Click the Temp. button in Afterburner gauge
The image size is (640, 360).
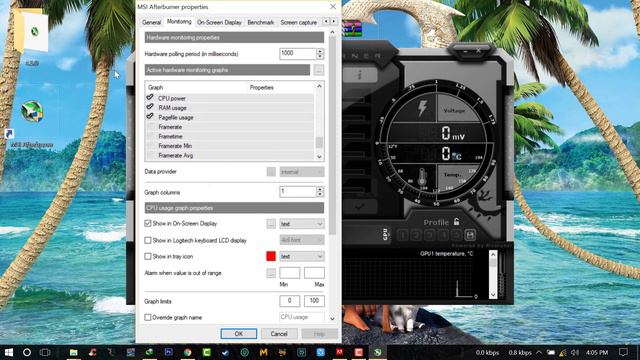(x=454, y=175)
